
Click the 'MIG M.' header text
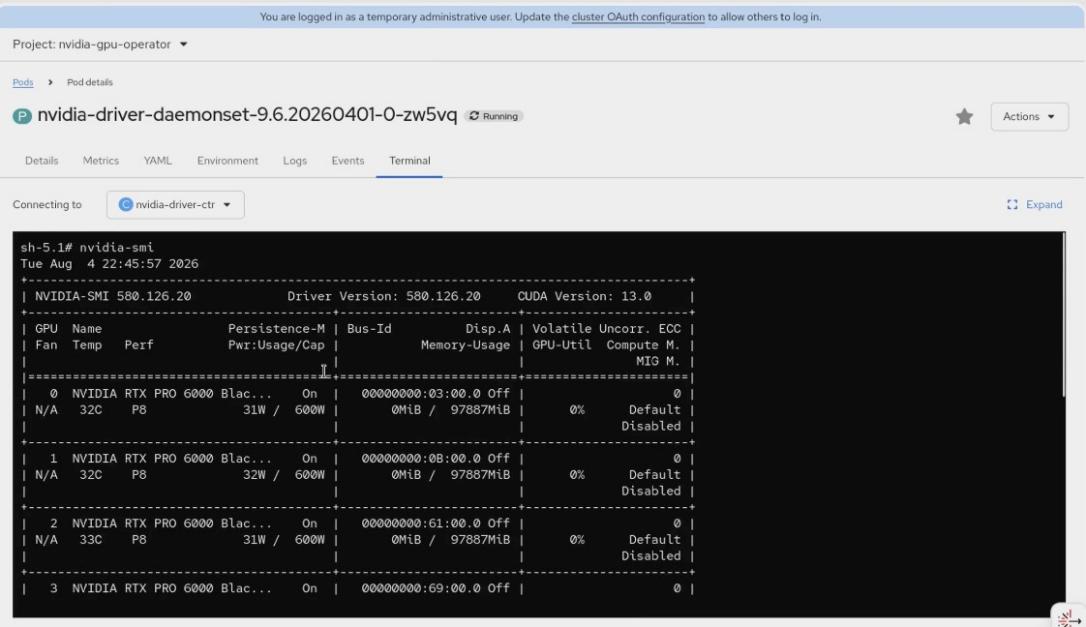point(658,361)
